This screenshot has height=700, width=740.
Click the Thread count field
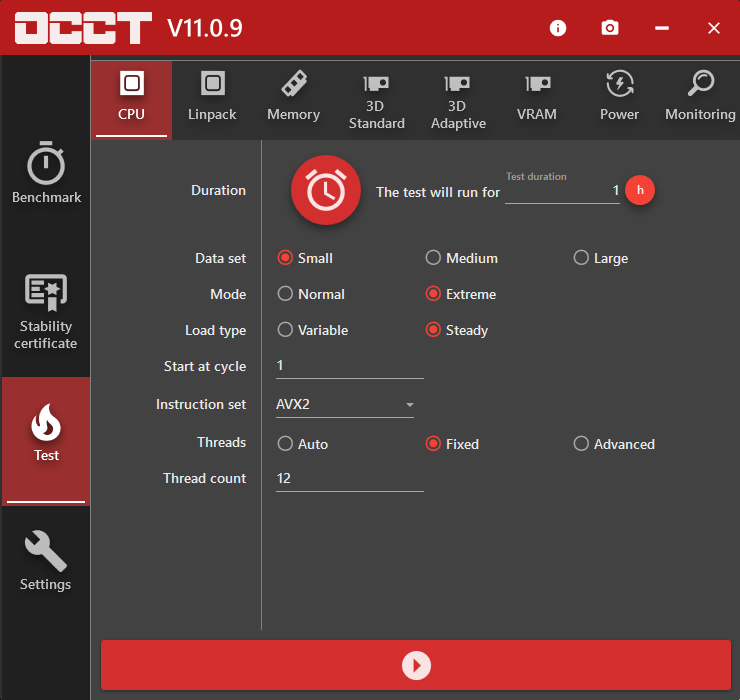coord(350,479)
